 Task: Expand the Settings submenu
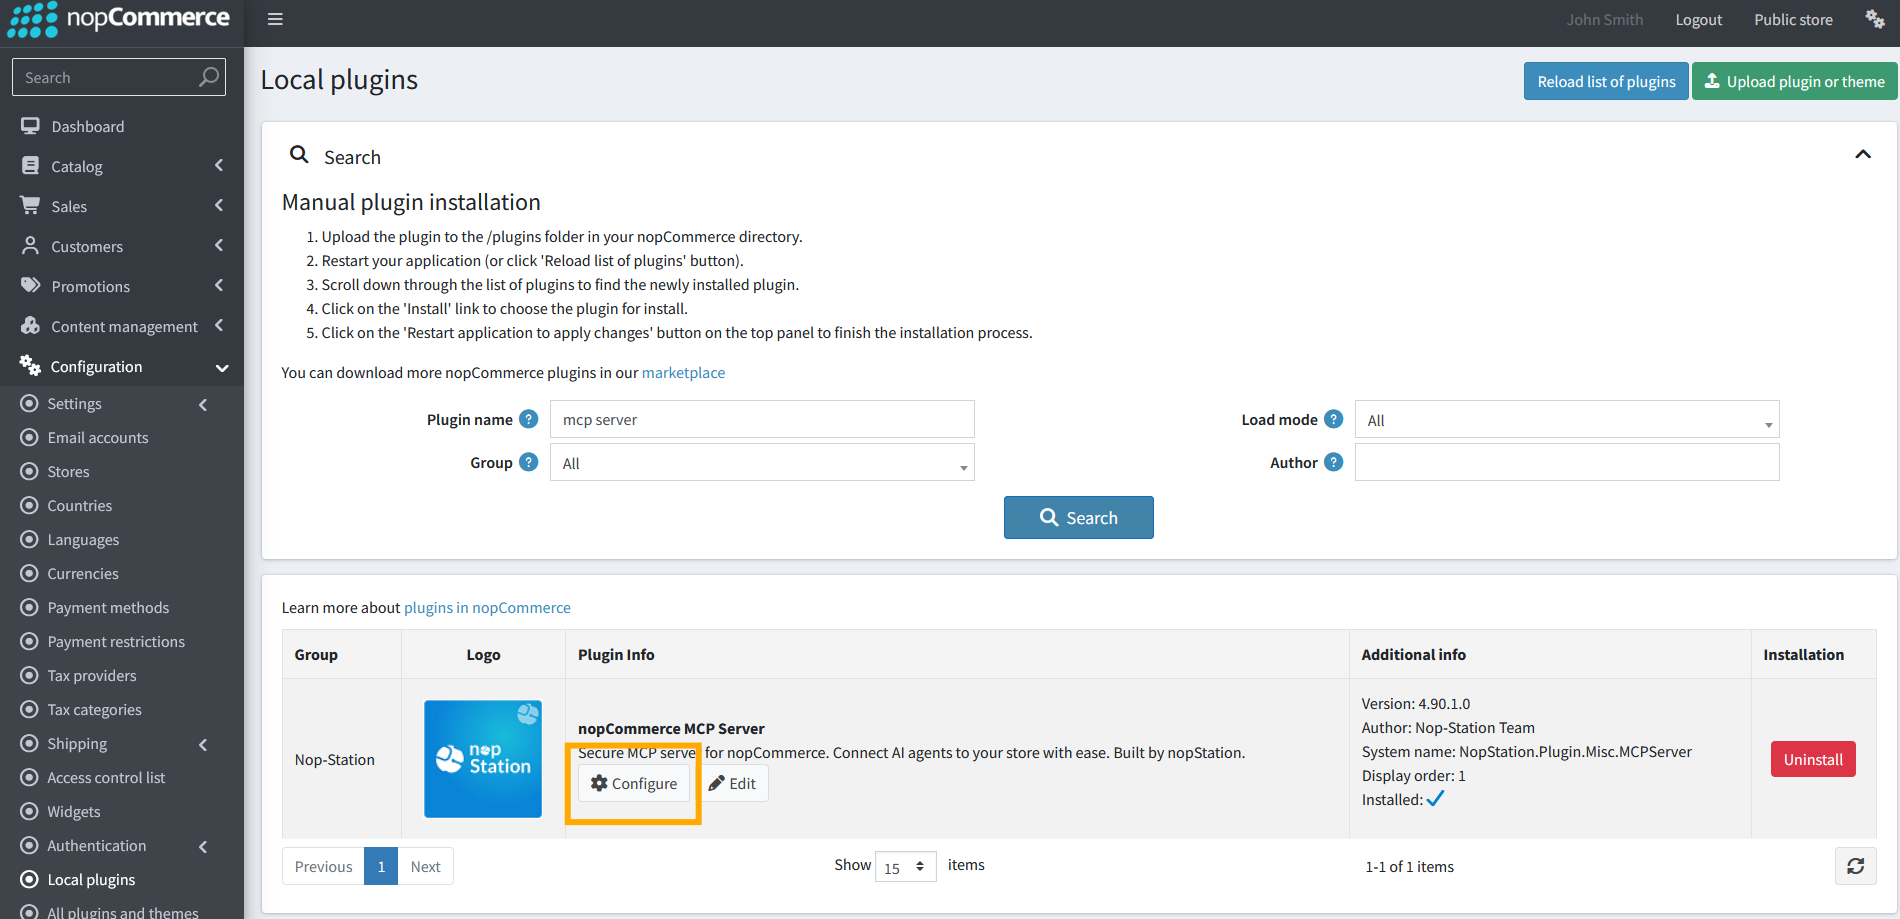tap(122, 403)
